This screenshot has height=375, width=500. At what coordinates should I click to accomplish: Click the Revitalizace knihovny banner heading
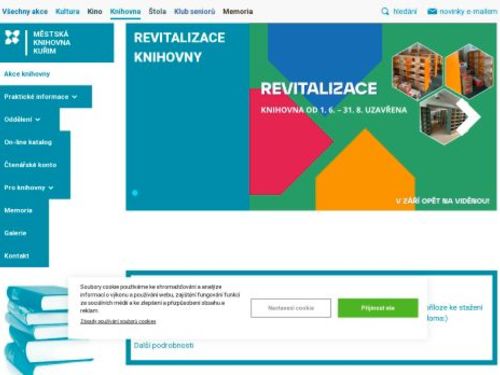179,47
